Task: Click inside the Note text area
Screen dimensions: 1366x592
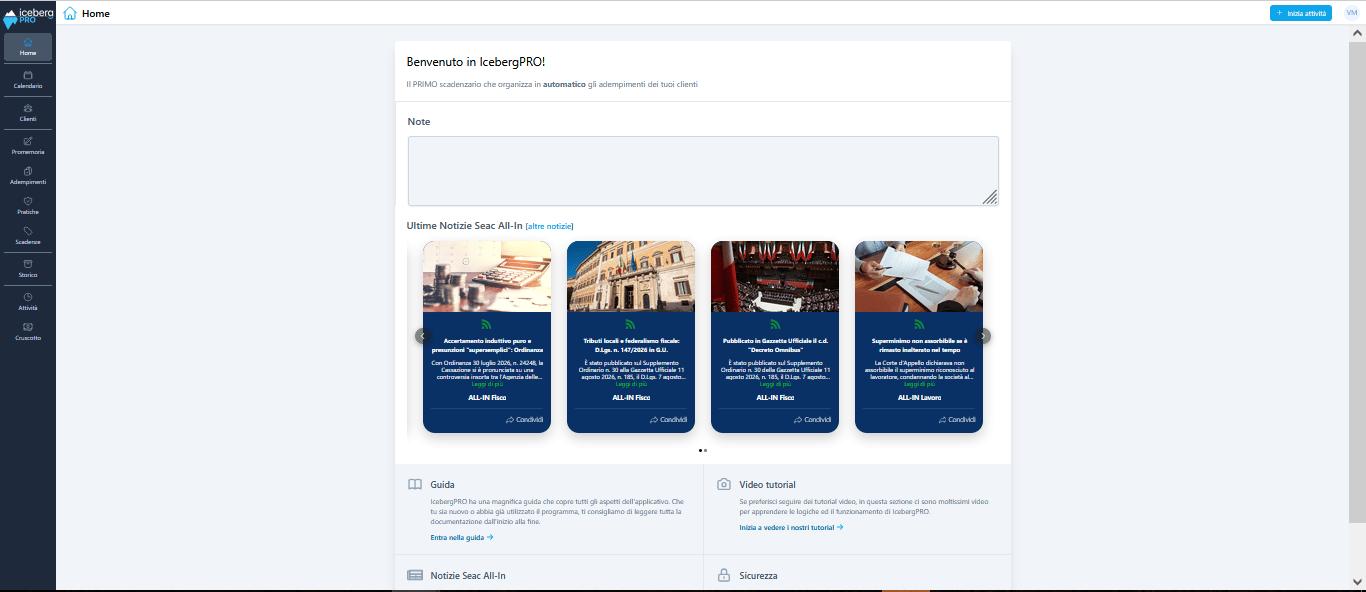Action: coord(703,171)
